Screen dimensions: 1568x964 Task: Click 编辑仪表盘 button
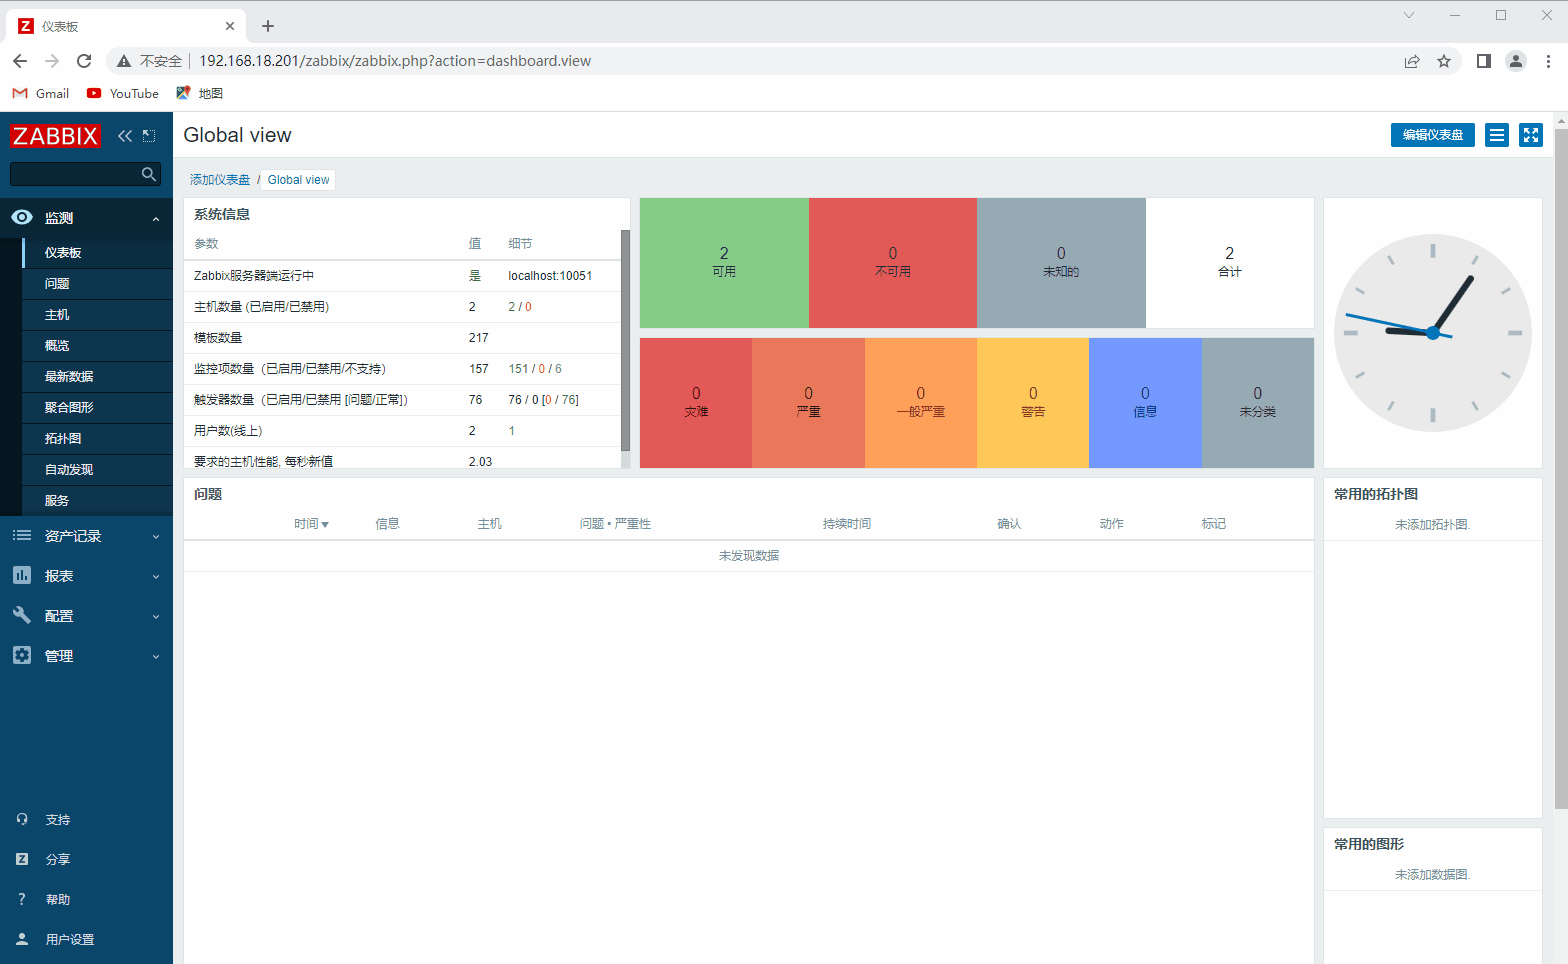1432,135
